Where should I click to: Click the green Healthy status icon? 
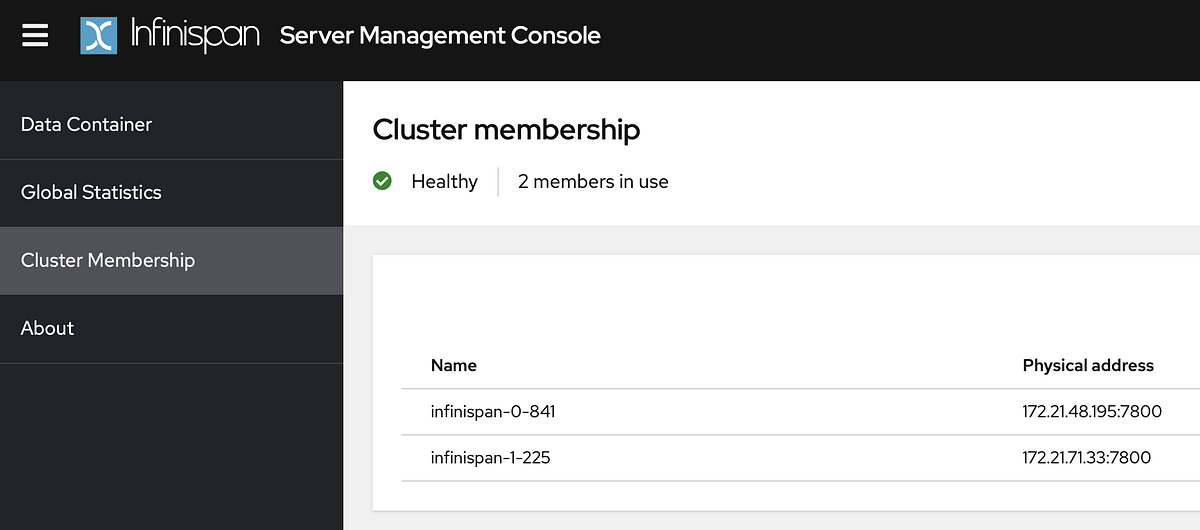382,181
